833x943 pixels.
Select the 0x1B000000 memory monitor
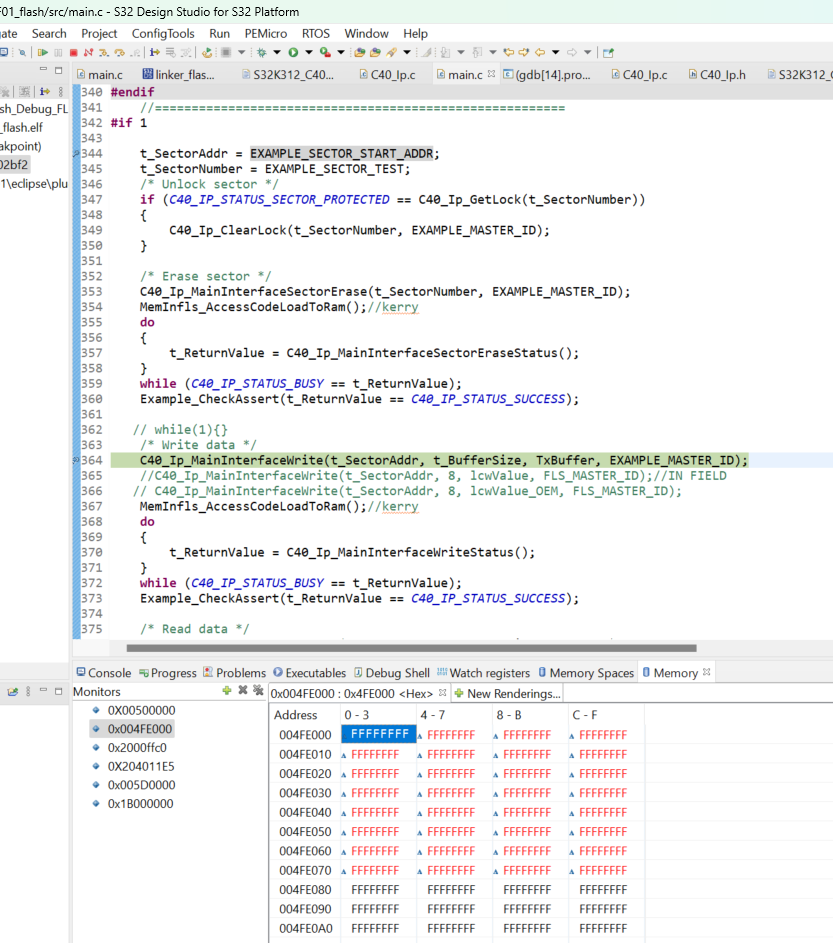pyautogui.click(x=140, y=803)
